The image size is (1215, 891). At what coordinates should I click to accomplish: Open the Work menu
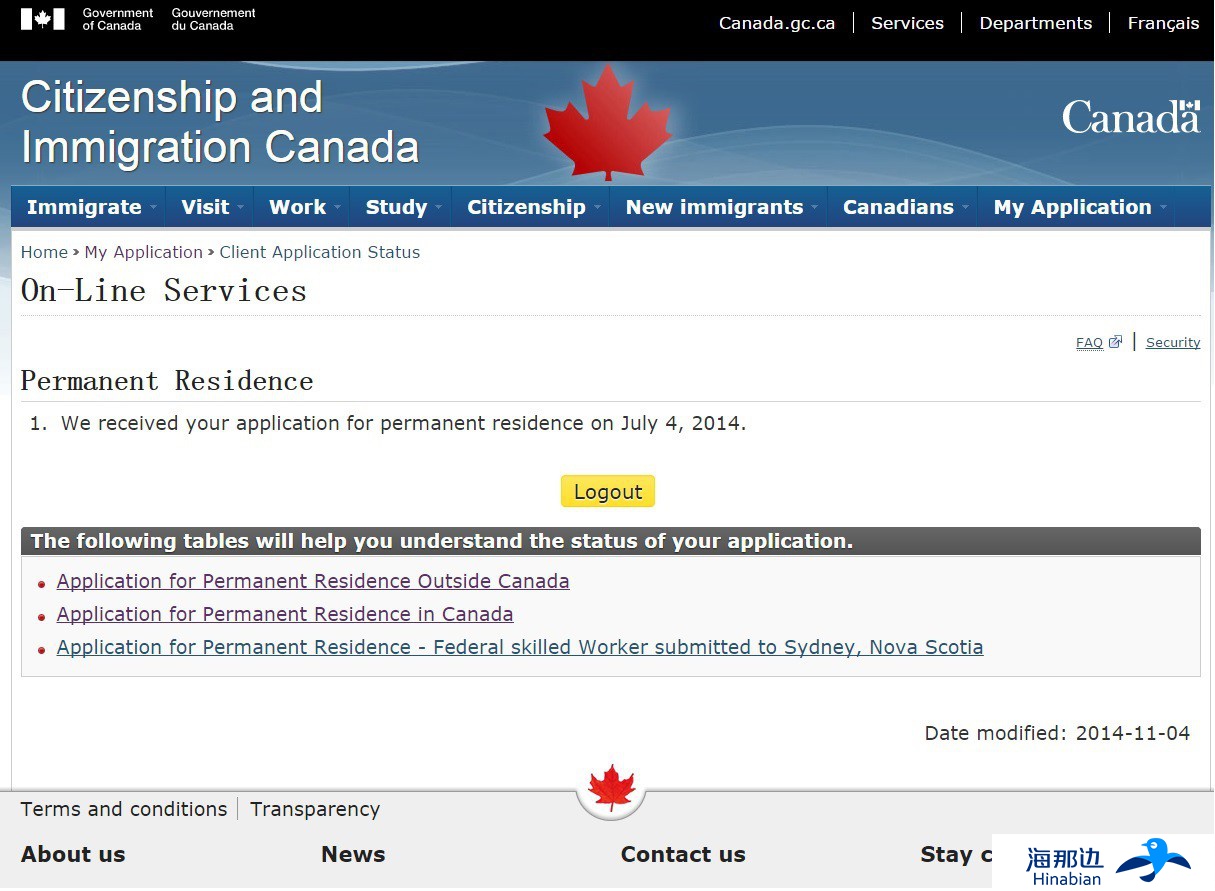(300, 207)
